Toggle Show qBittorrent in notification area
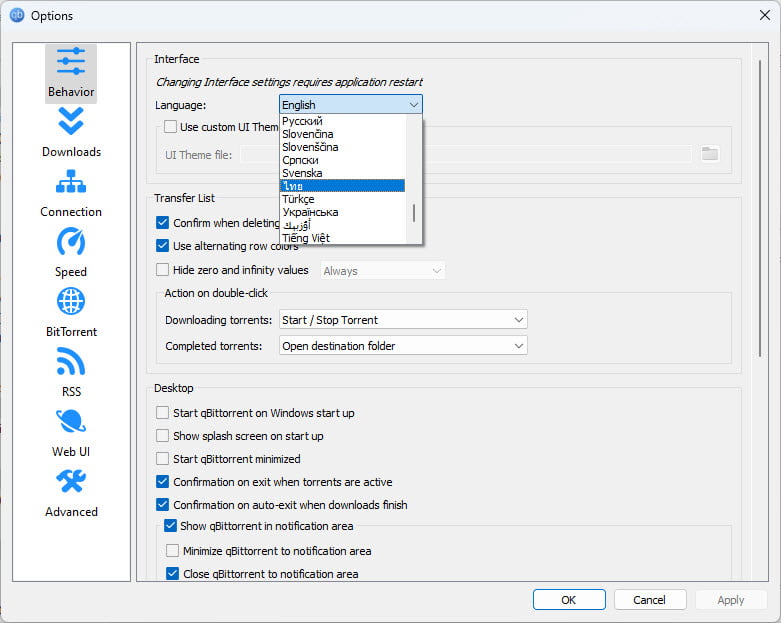 (170, 525)
